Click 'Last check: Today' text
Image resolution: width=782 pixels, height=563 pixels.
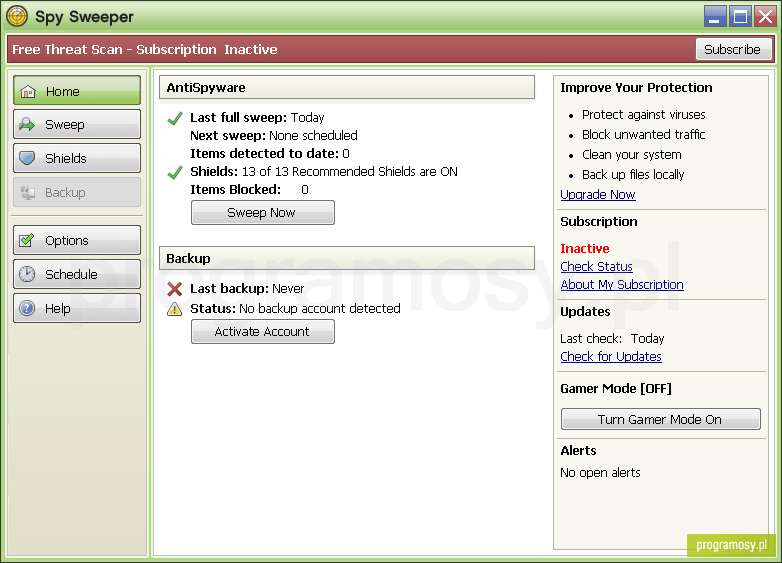(x=612, y=339)
